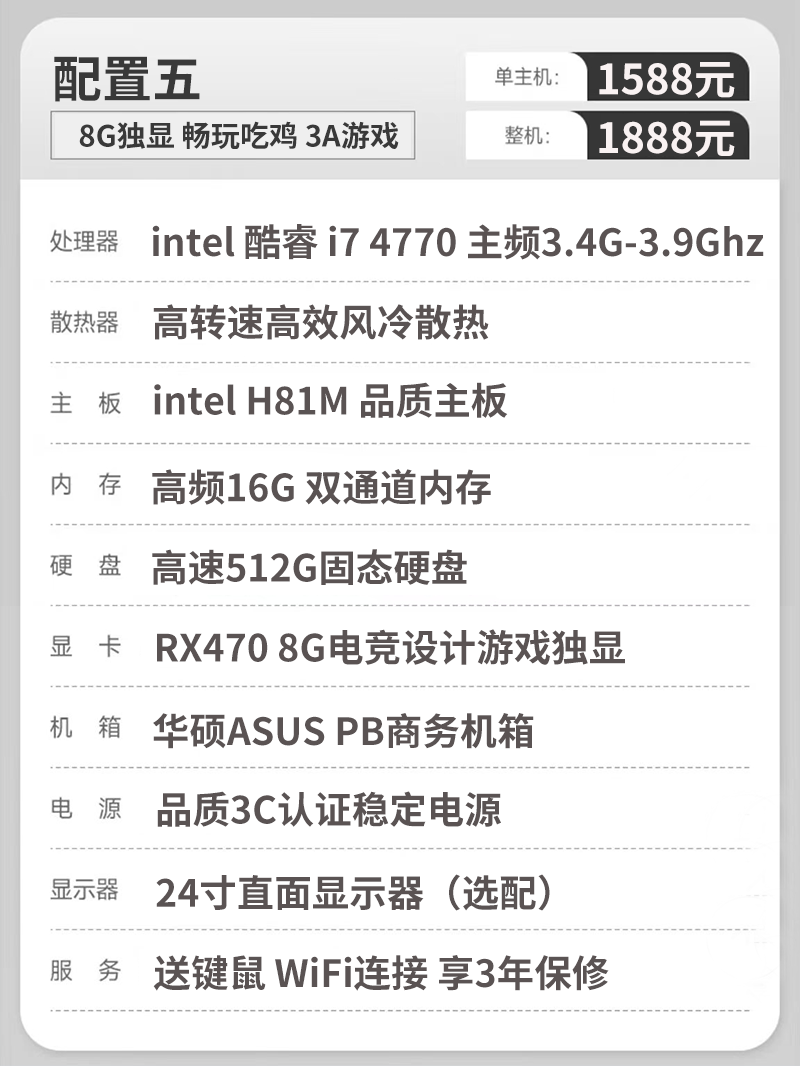
Task: Select the 显卡 row label
Action: tap(86, 646)
